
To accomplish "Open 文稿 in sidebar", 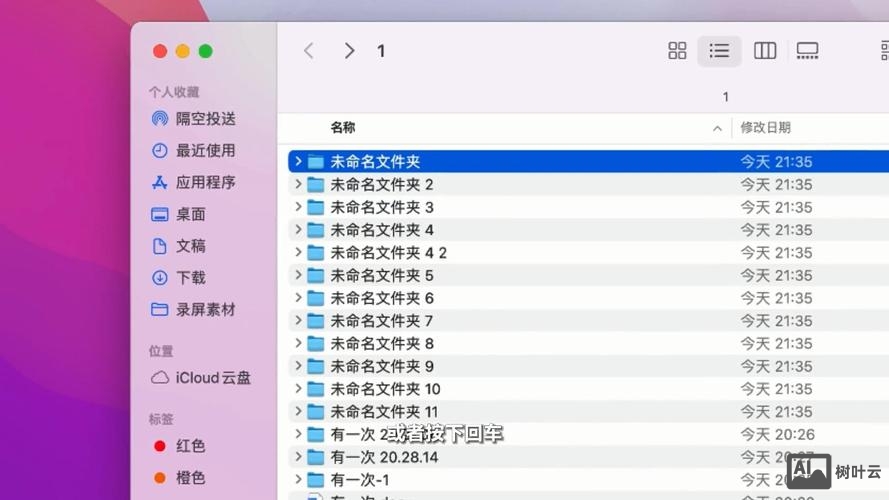I will tap(178, 246).
